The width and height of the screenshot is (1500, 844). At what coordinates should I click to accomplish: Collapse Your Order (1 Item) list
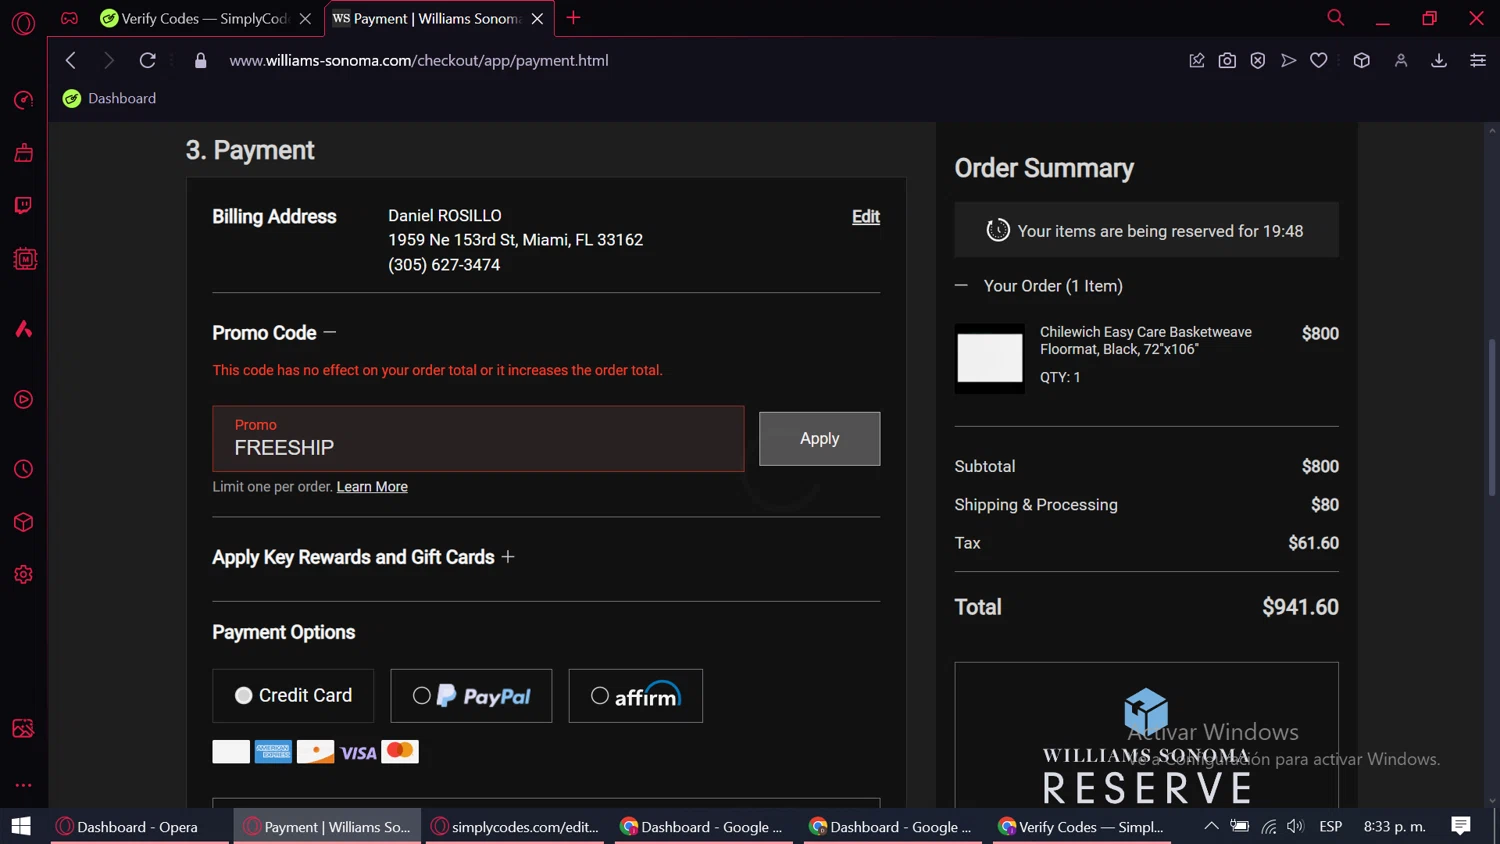(x=961, y=286)
